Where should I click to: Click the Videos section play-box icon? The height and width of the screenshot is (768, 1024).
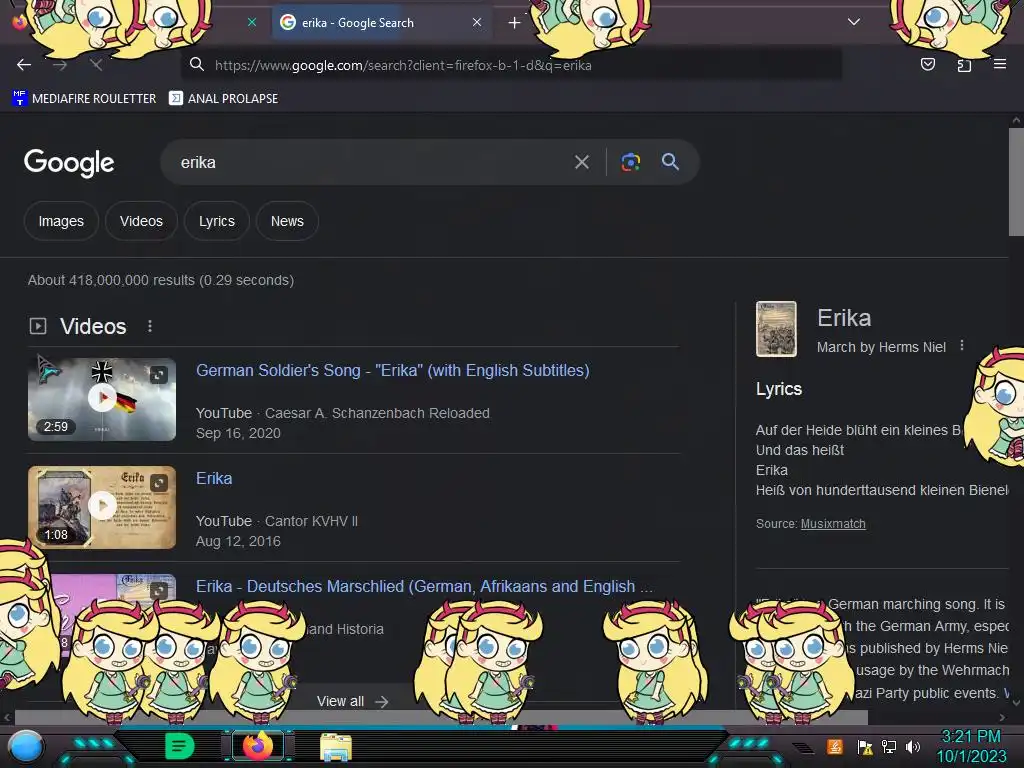point(38,326)
